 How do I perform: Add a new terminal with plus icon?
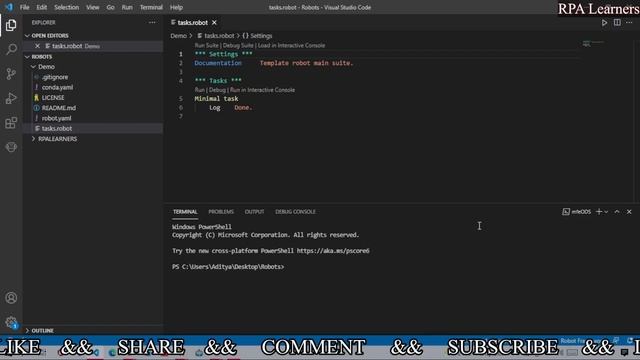pyautogui.click(x=599, y=211)
